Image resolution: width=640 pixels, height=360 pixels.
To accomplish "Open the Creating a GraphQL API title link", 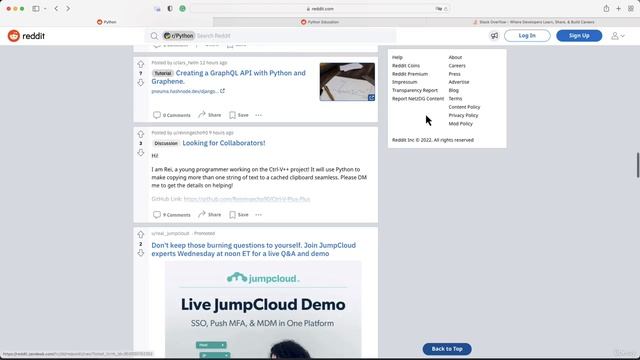I will pos(228,77).
